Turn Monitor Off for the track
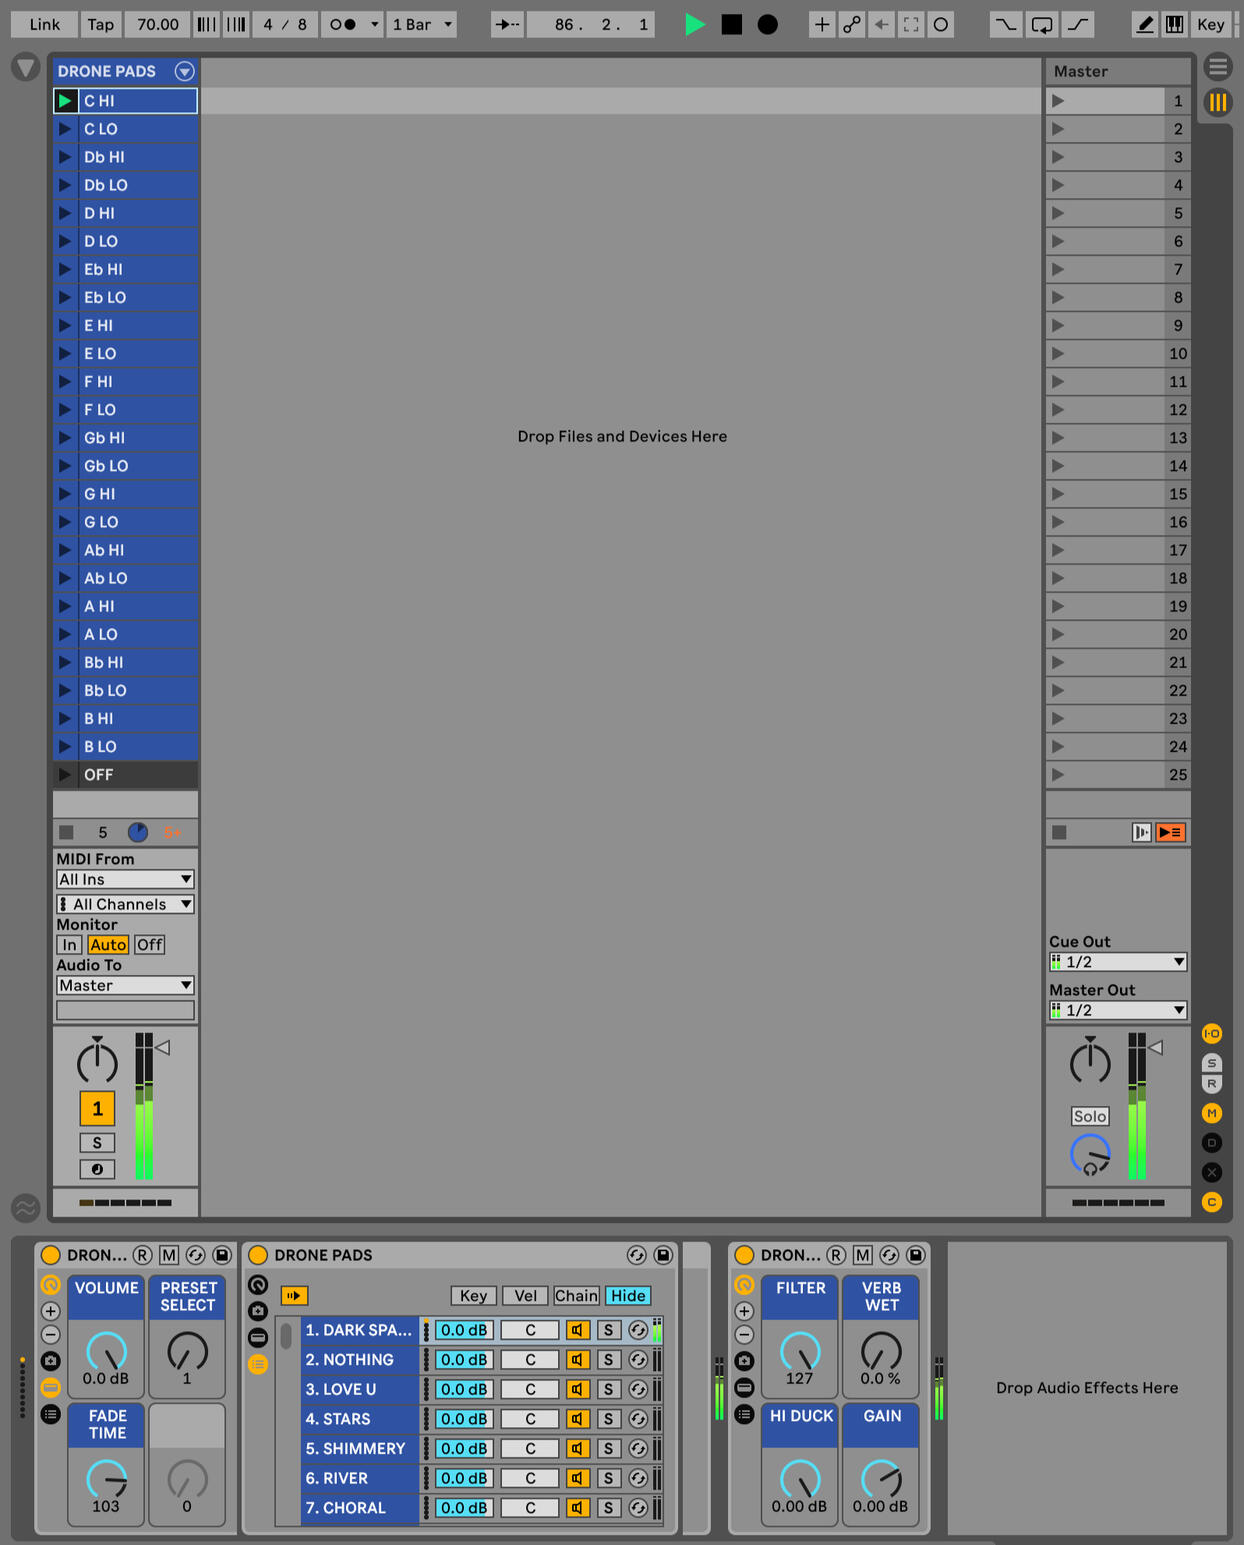This screenshot has width=1244, height=1545. (x=149, y=945)
